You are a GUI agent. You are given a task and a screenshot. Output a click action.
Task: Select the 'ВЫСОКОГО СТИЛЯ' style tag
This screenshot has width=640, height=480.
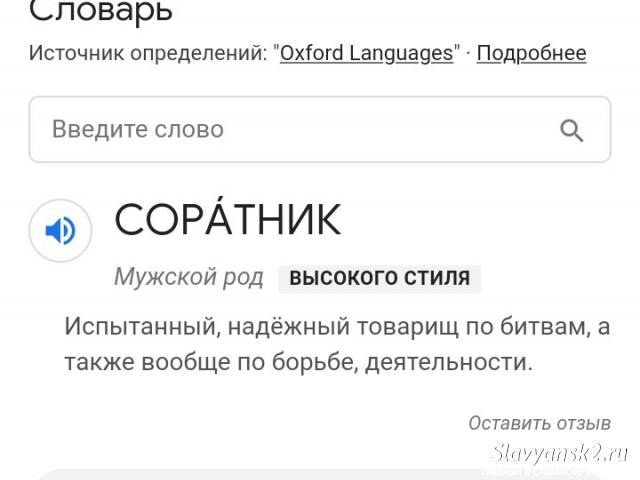380,278
